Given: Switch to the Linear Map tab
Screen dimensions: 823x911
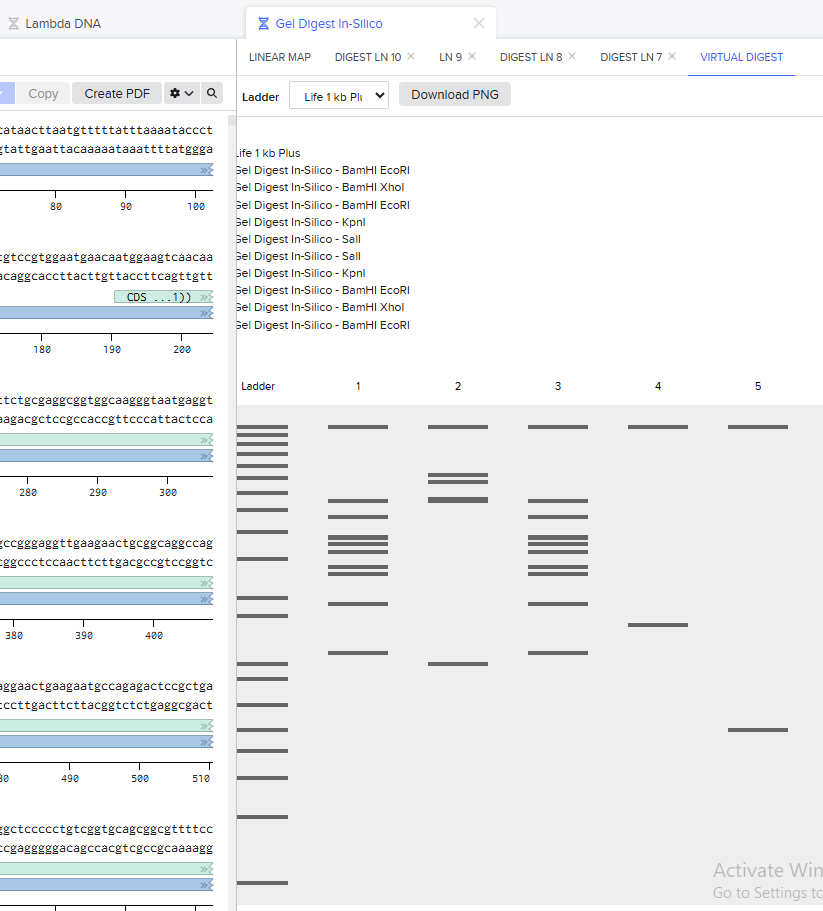Looking at the screenshot, I should (x=279, y=57).
